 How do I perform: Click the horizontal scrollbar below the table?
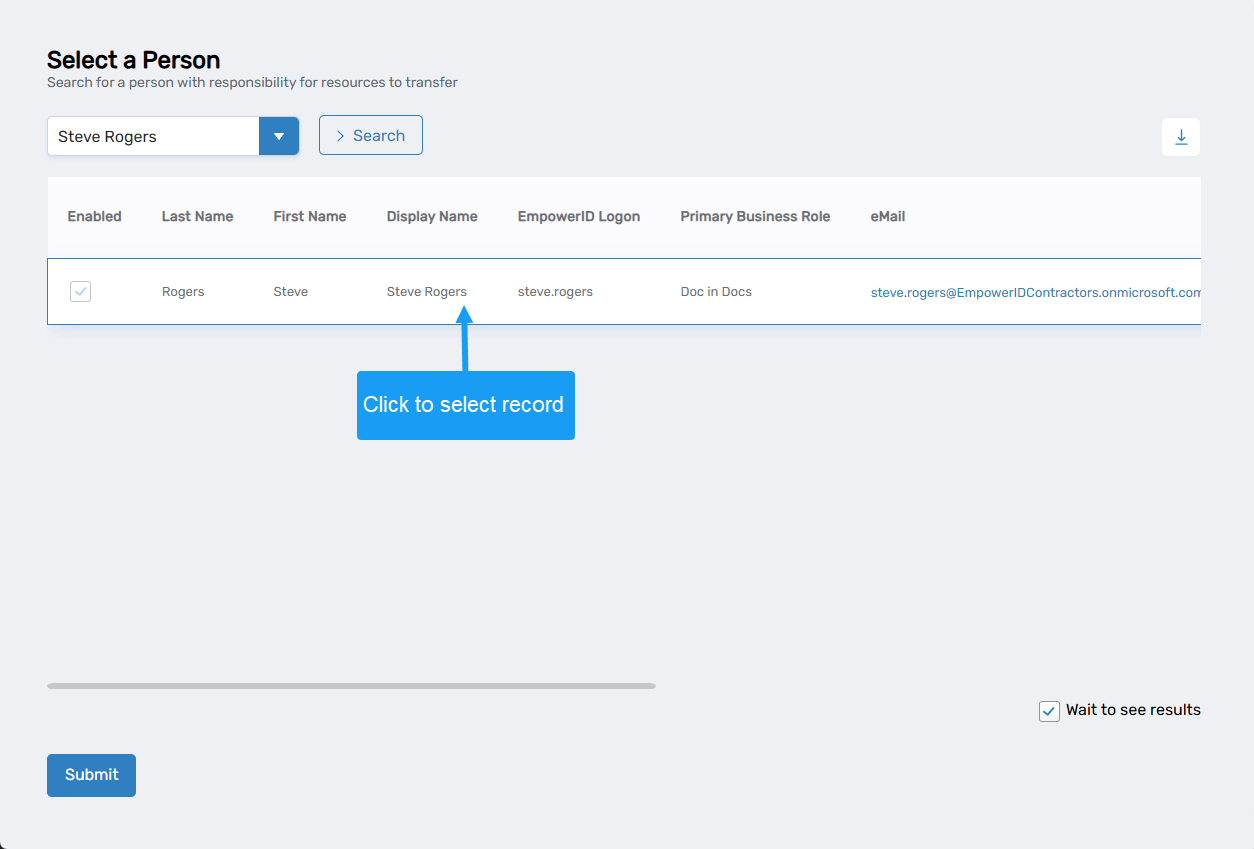click(x=351, y=686)
